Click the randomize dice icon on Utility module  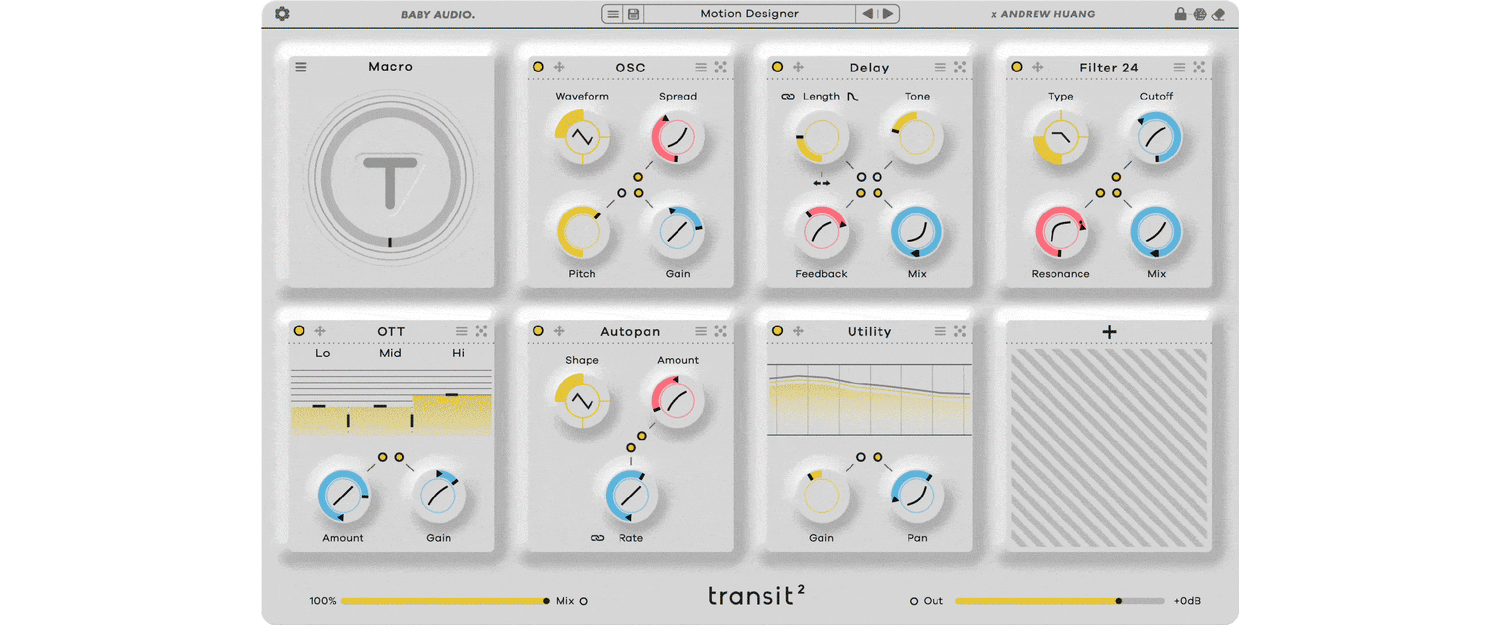click(959, 331)
